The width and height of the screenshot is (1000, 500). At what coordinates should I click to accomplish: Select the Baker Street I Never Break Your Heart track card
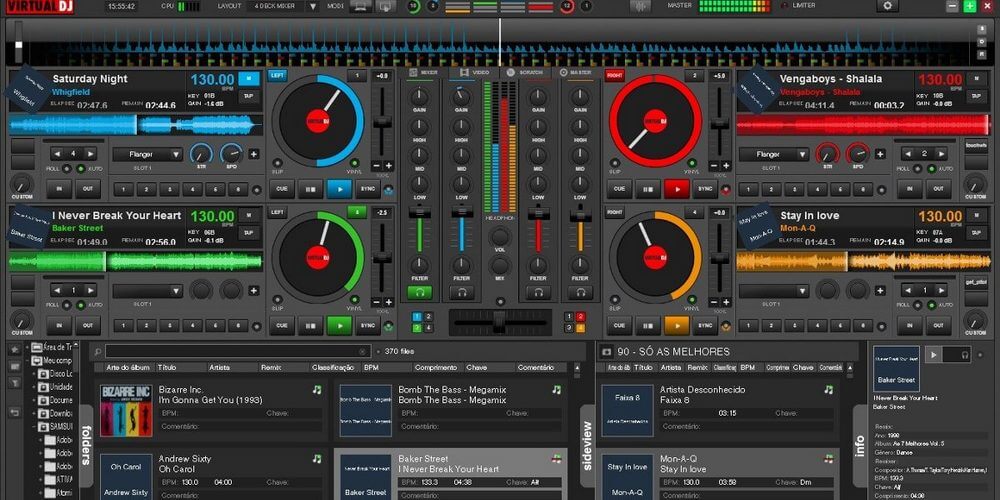pyautogui.click(x=450, y=474)
